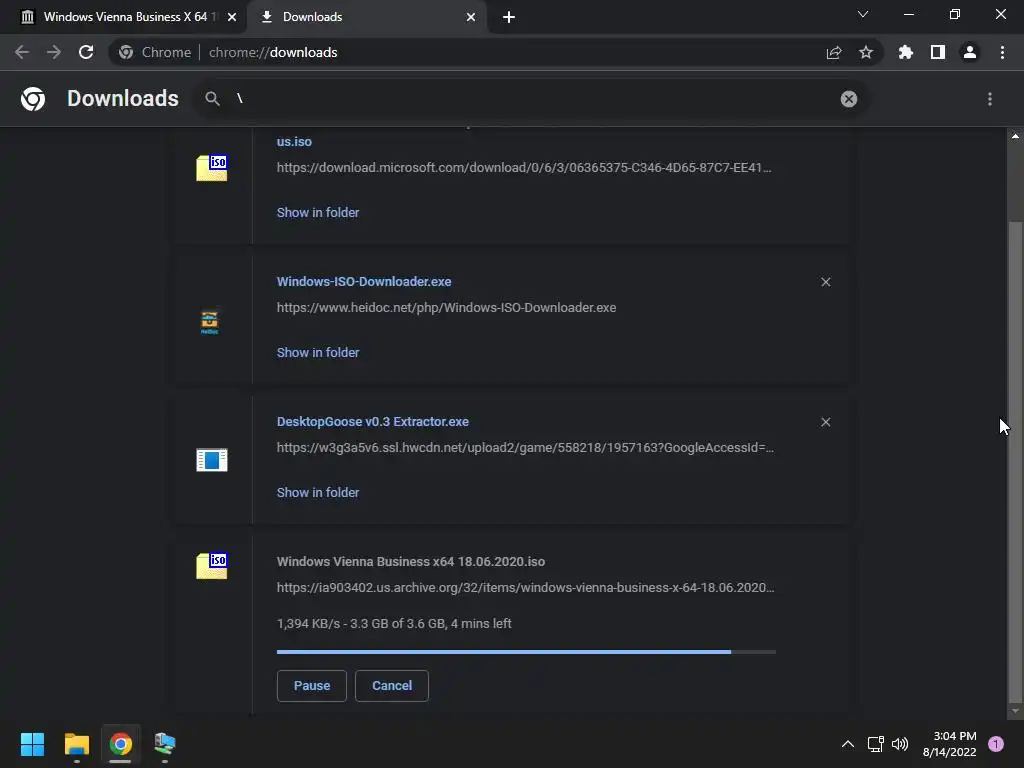Focus the search downloads field
The image size is (1024, 768).
coord(532,99)
